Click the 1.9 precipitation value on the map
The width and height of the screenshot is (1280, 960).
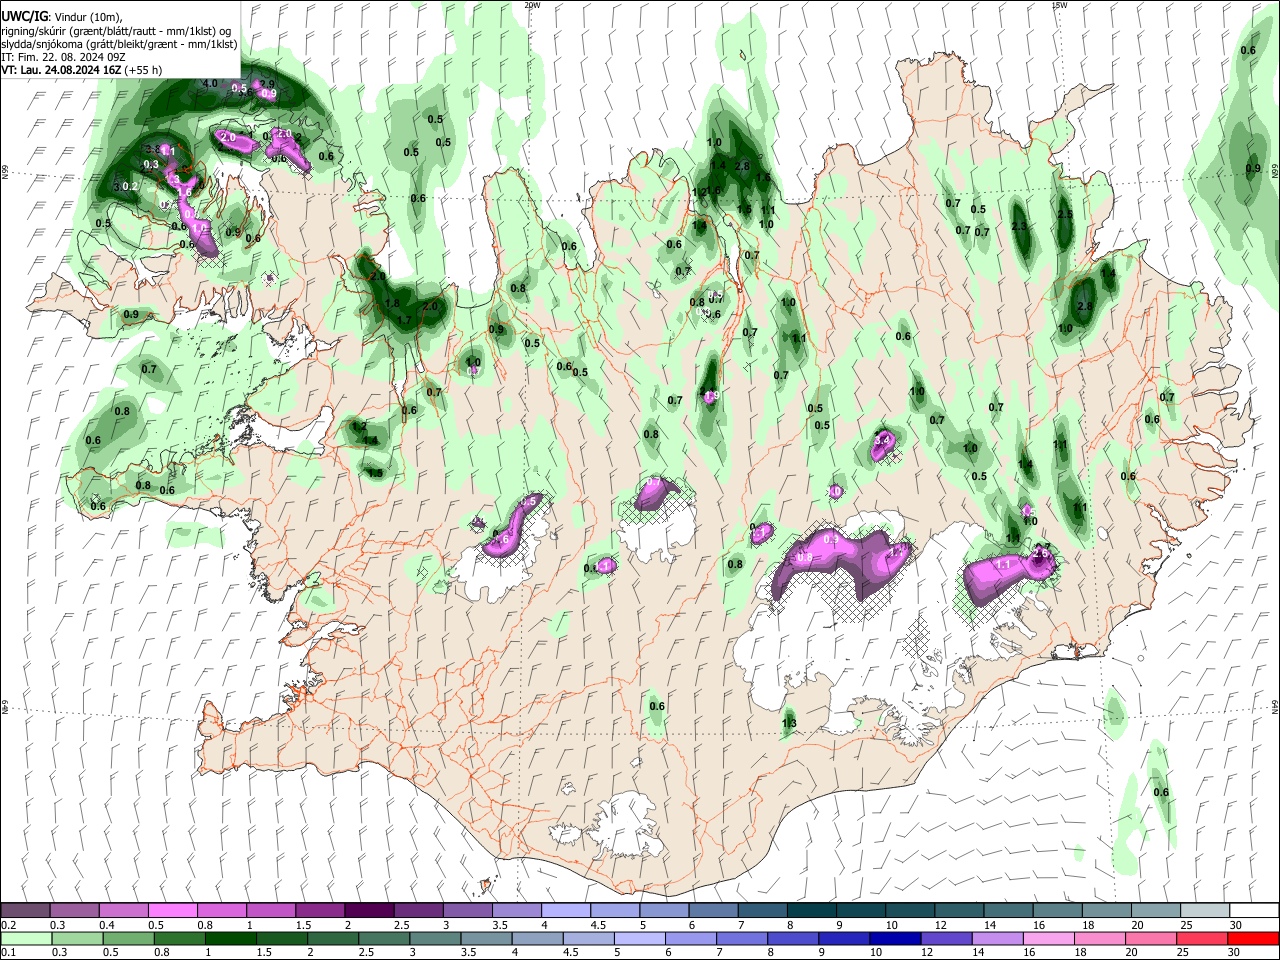click(x=712, y=396)
